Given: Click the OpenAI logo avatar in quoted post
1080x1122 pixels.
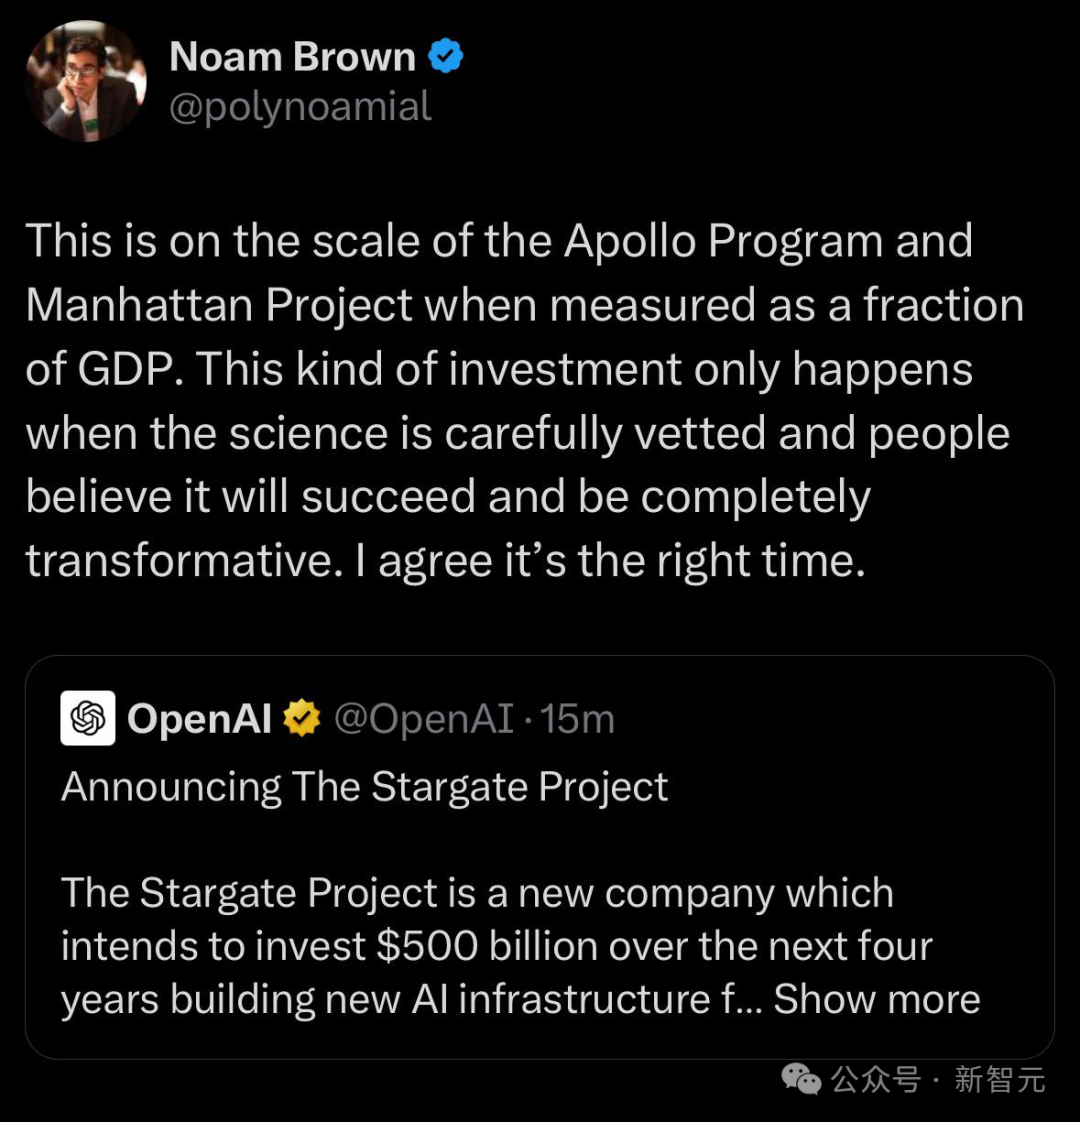Looking at the screenshot, I should click(x=88, y=718).
